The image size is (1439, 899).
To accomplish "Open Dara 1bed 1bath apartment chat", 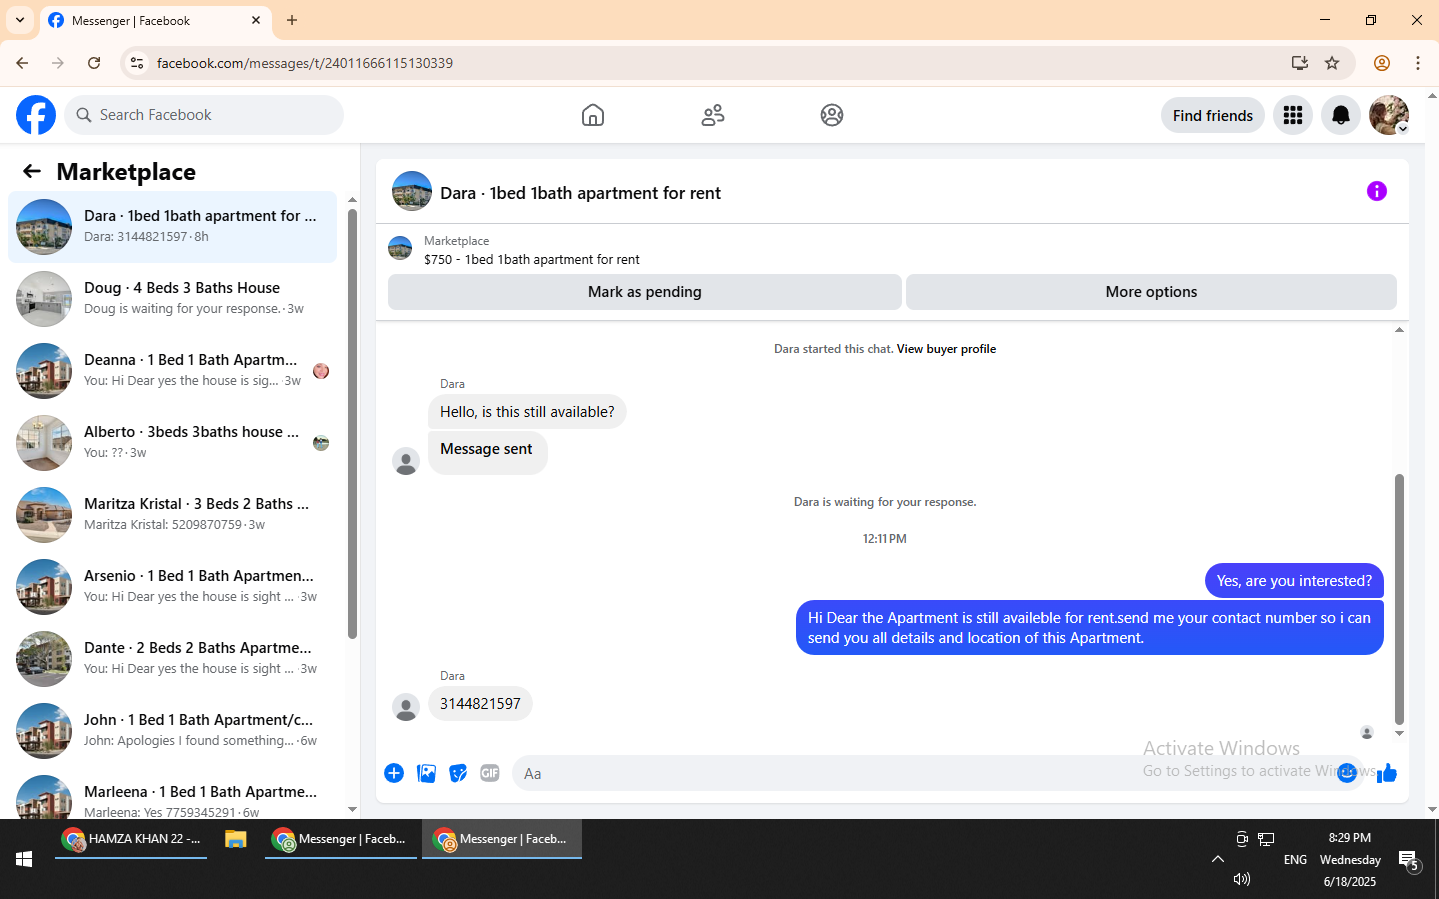I will [x=173, y=227].
